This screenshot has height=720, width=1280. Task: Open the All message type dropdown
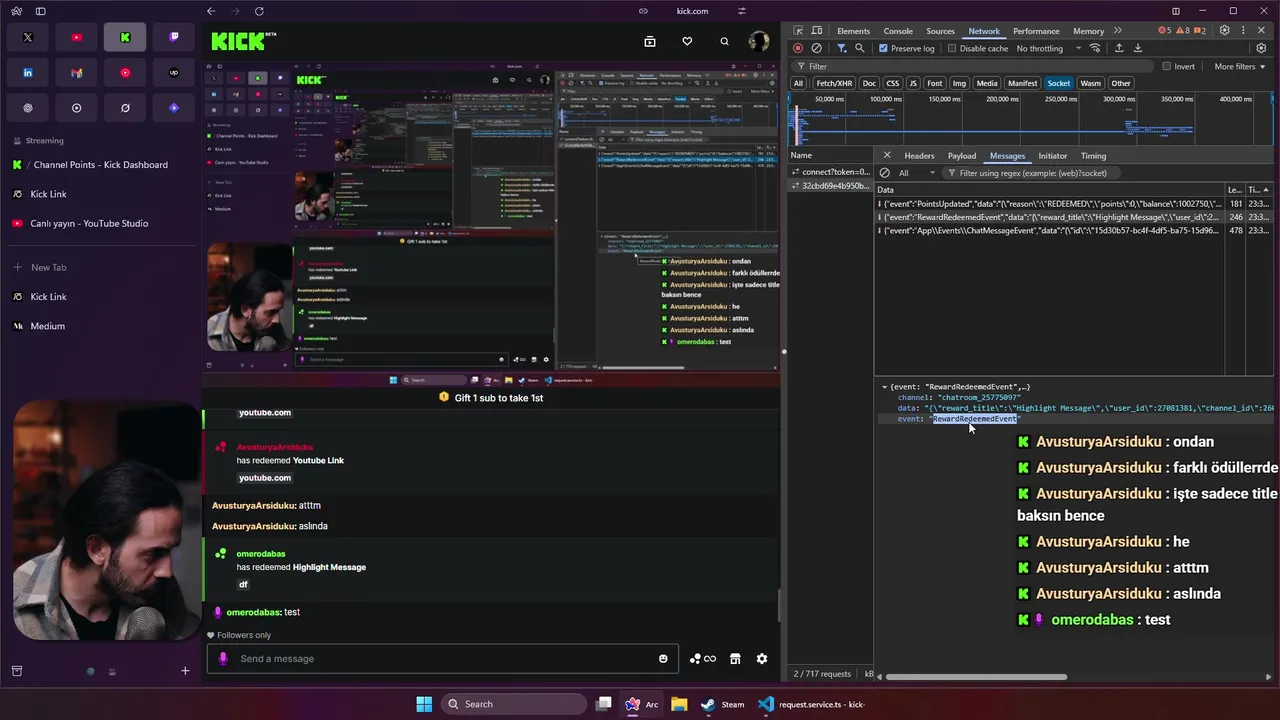(916, 173)
